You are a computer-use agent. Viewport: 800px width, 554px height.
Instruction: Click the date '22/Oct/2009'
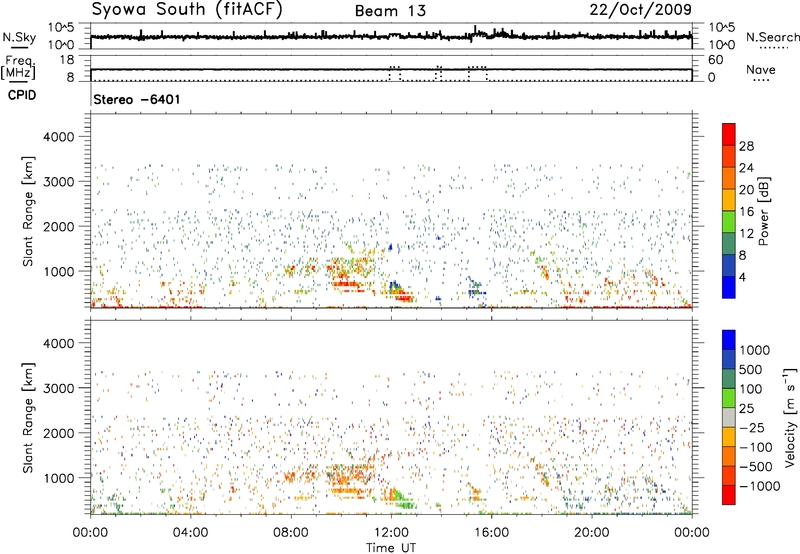point(641,9)
